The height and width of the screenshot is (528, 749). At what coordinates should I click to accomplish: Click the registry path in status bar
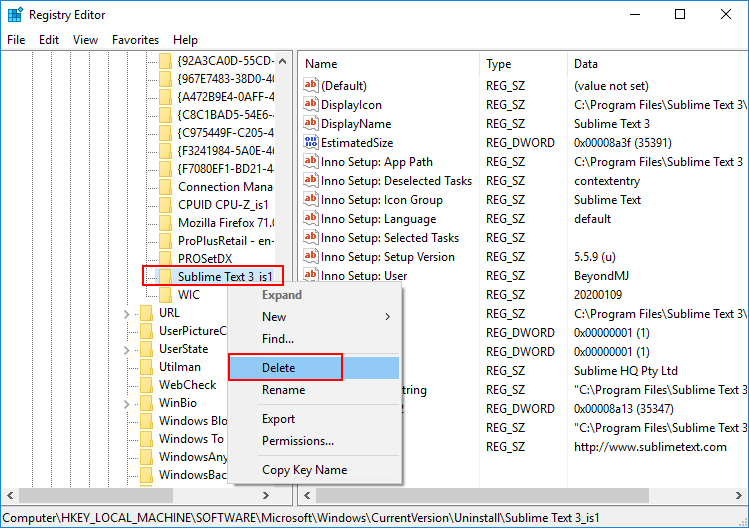[301, 518]
